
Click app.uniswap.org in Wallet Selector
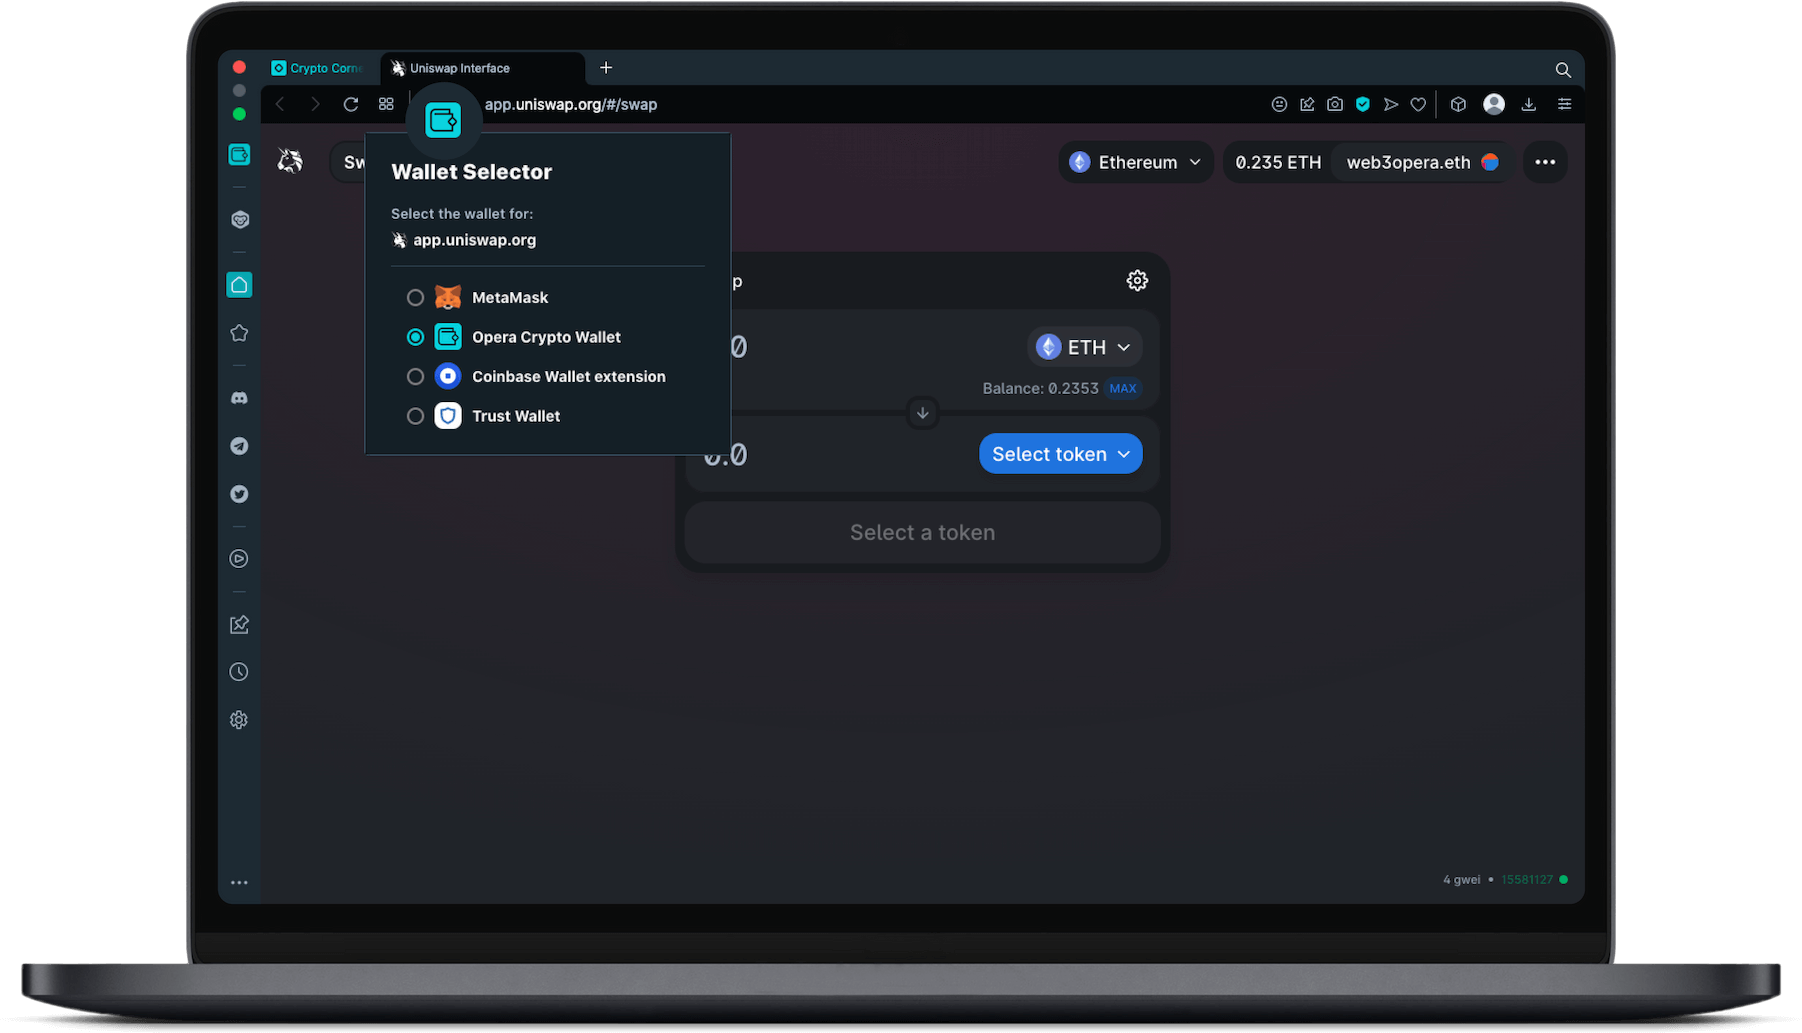pyautogui.click(x=474, y=240)
